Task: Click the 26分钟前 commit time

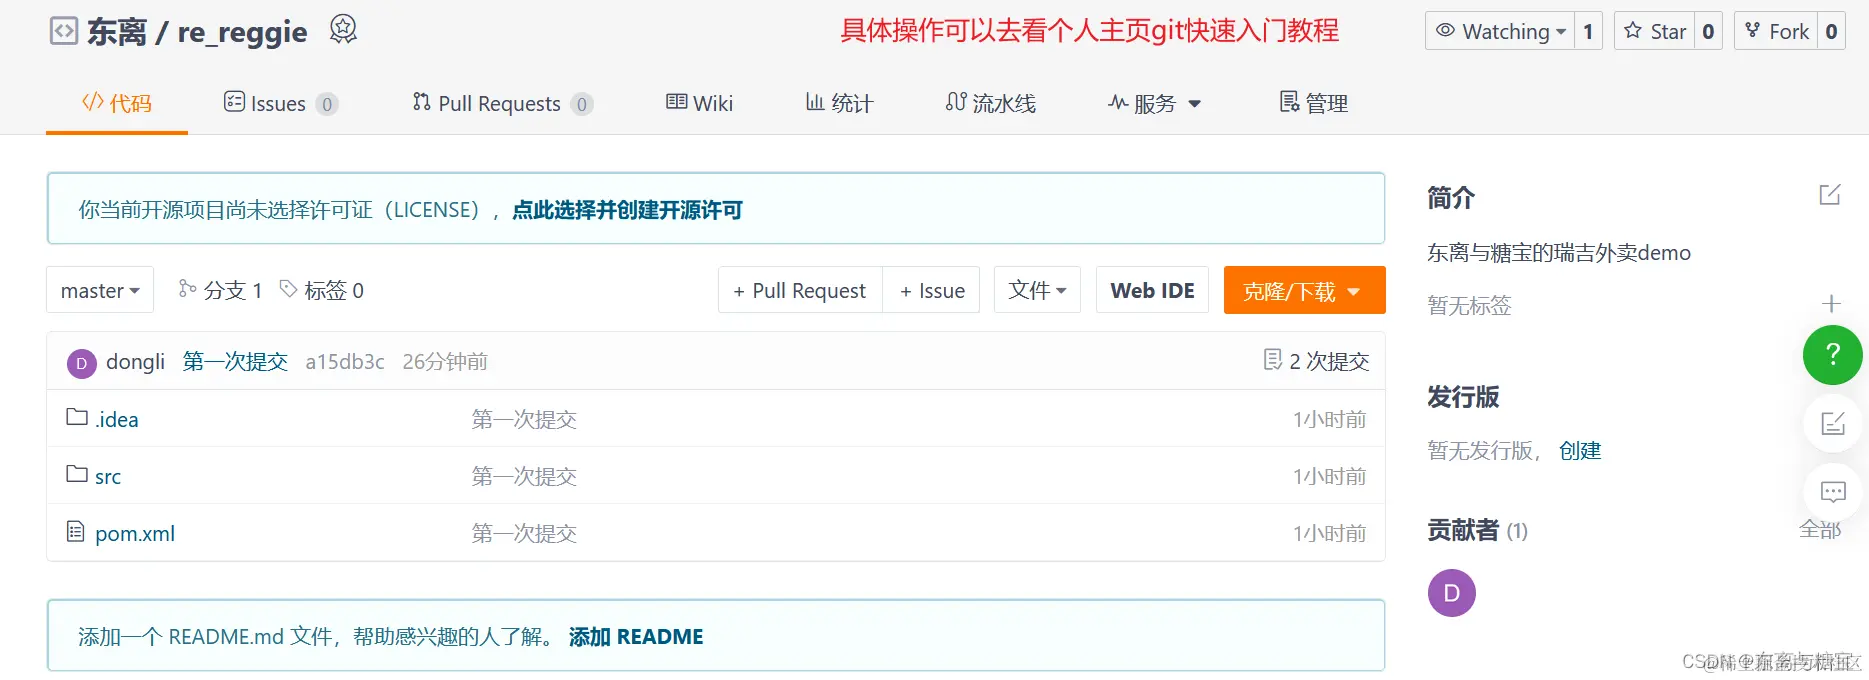Action: click(445, 362)
